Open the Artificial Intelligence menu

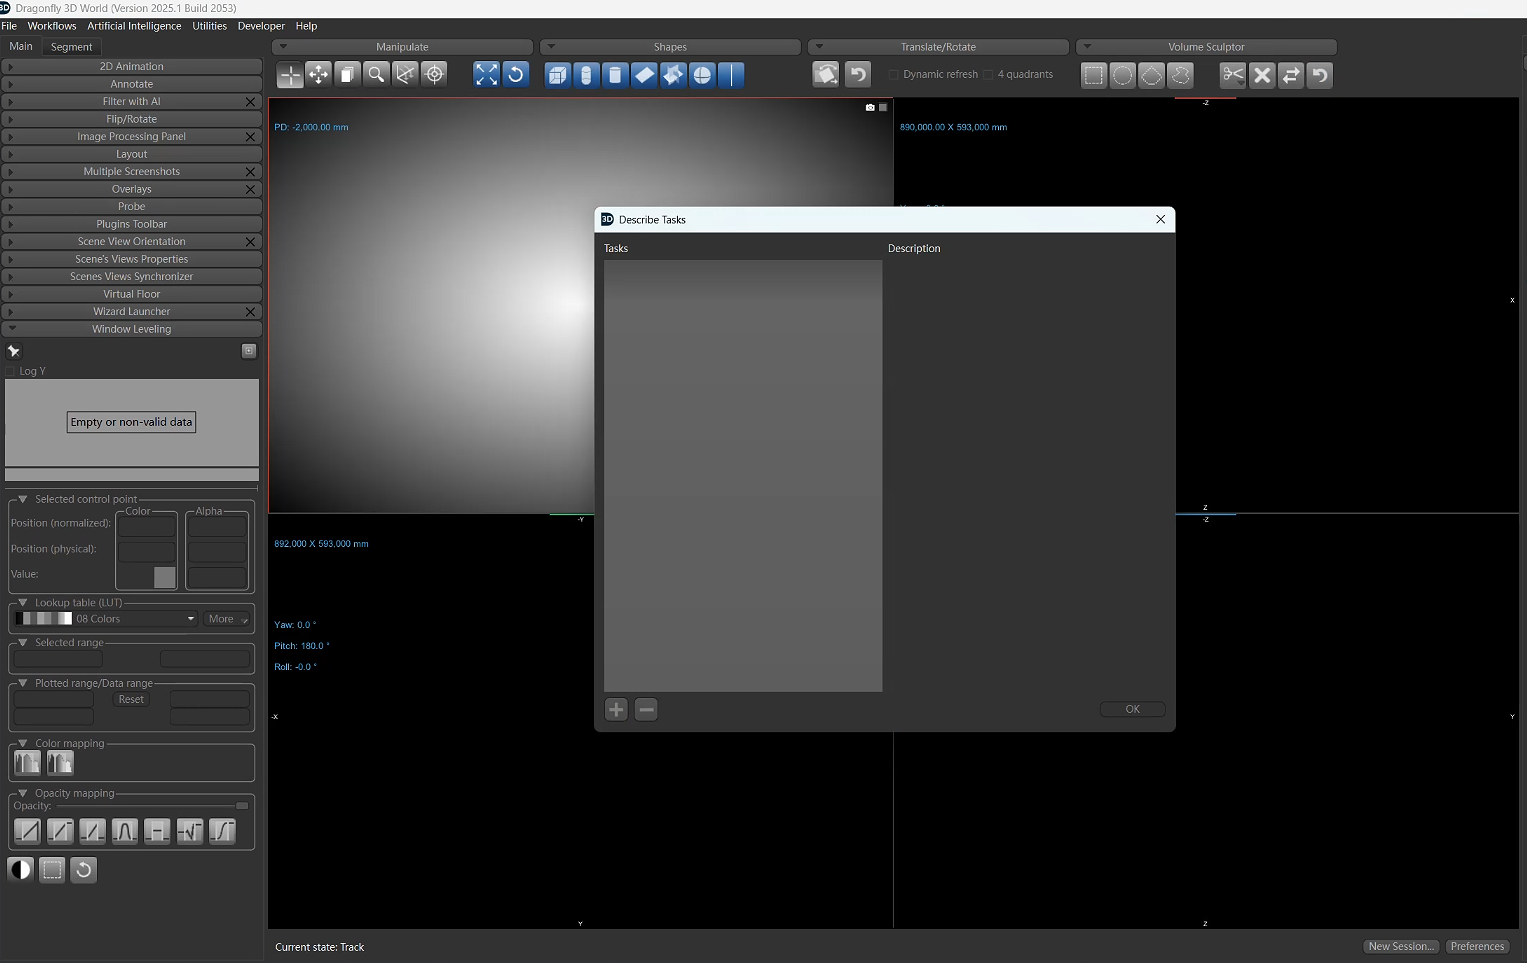(134, 26)
